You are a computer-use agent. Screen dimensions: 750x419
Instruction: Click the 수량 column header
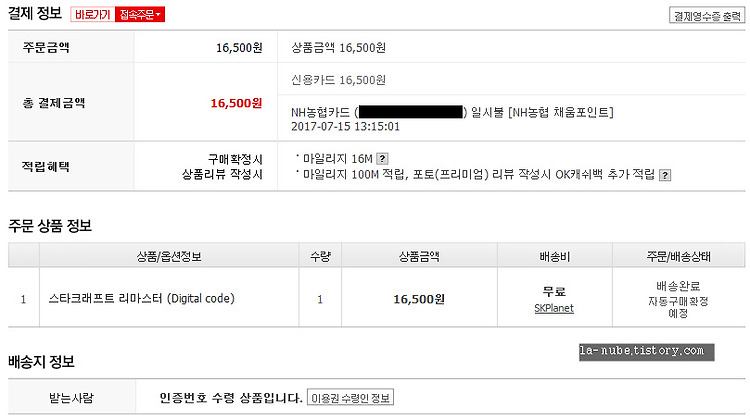(320, 256)
